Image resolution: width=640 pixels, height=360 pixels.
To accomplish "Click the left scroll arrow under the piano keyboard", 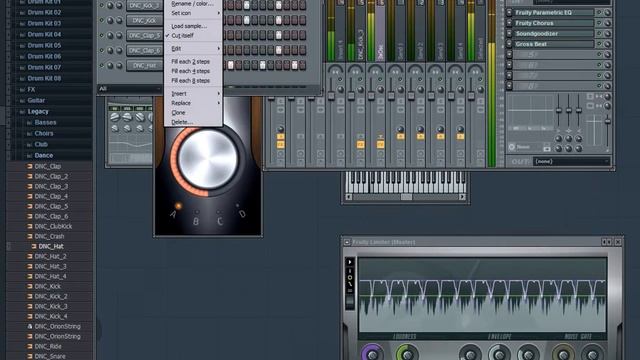I will click(349, 197).
